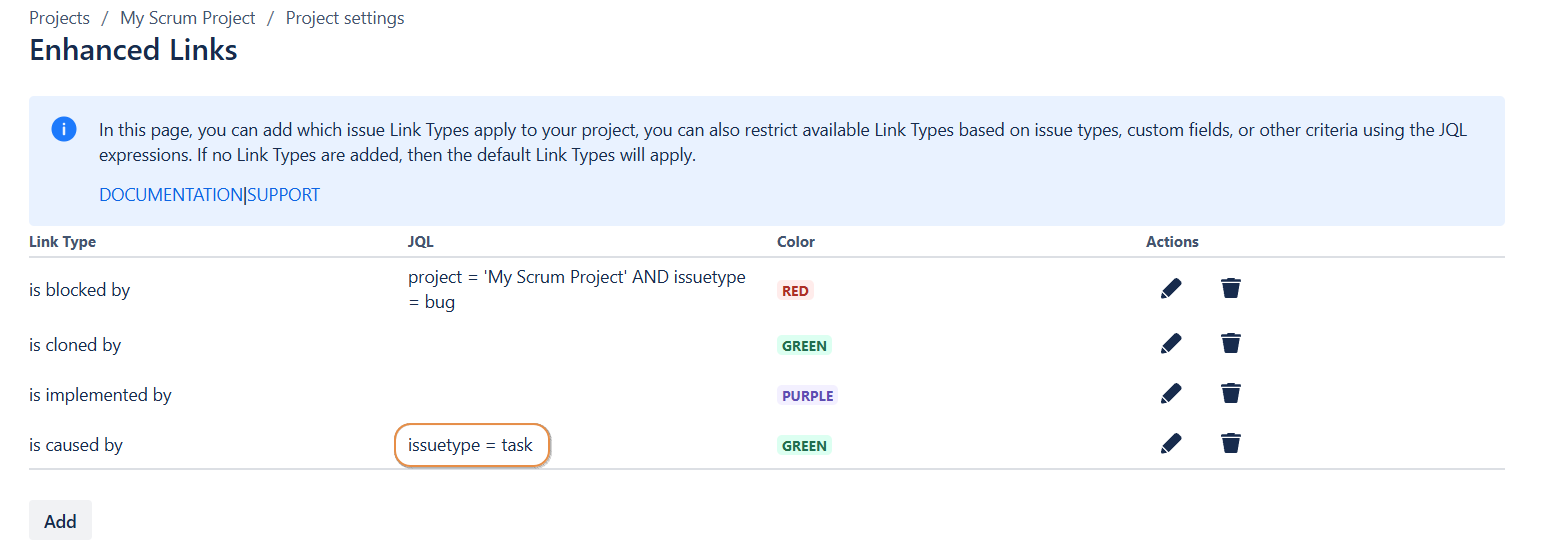Screen dimensions: 1543x552
Task: Delete the 'is caused by' link type
Action: (1231, 443)
